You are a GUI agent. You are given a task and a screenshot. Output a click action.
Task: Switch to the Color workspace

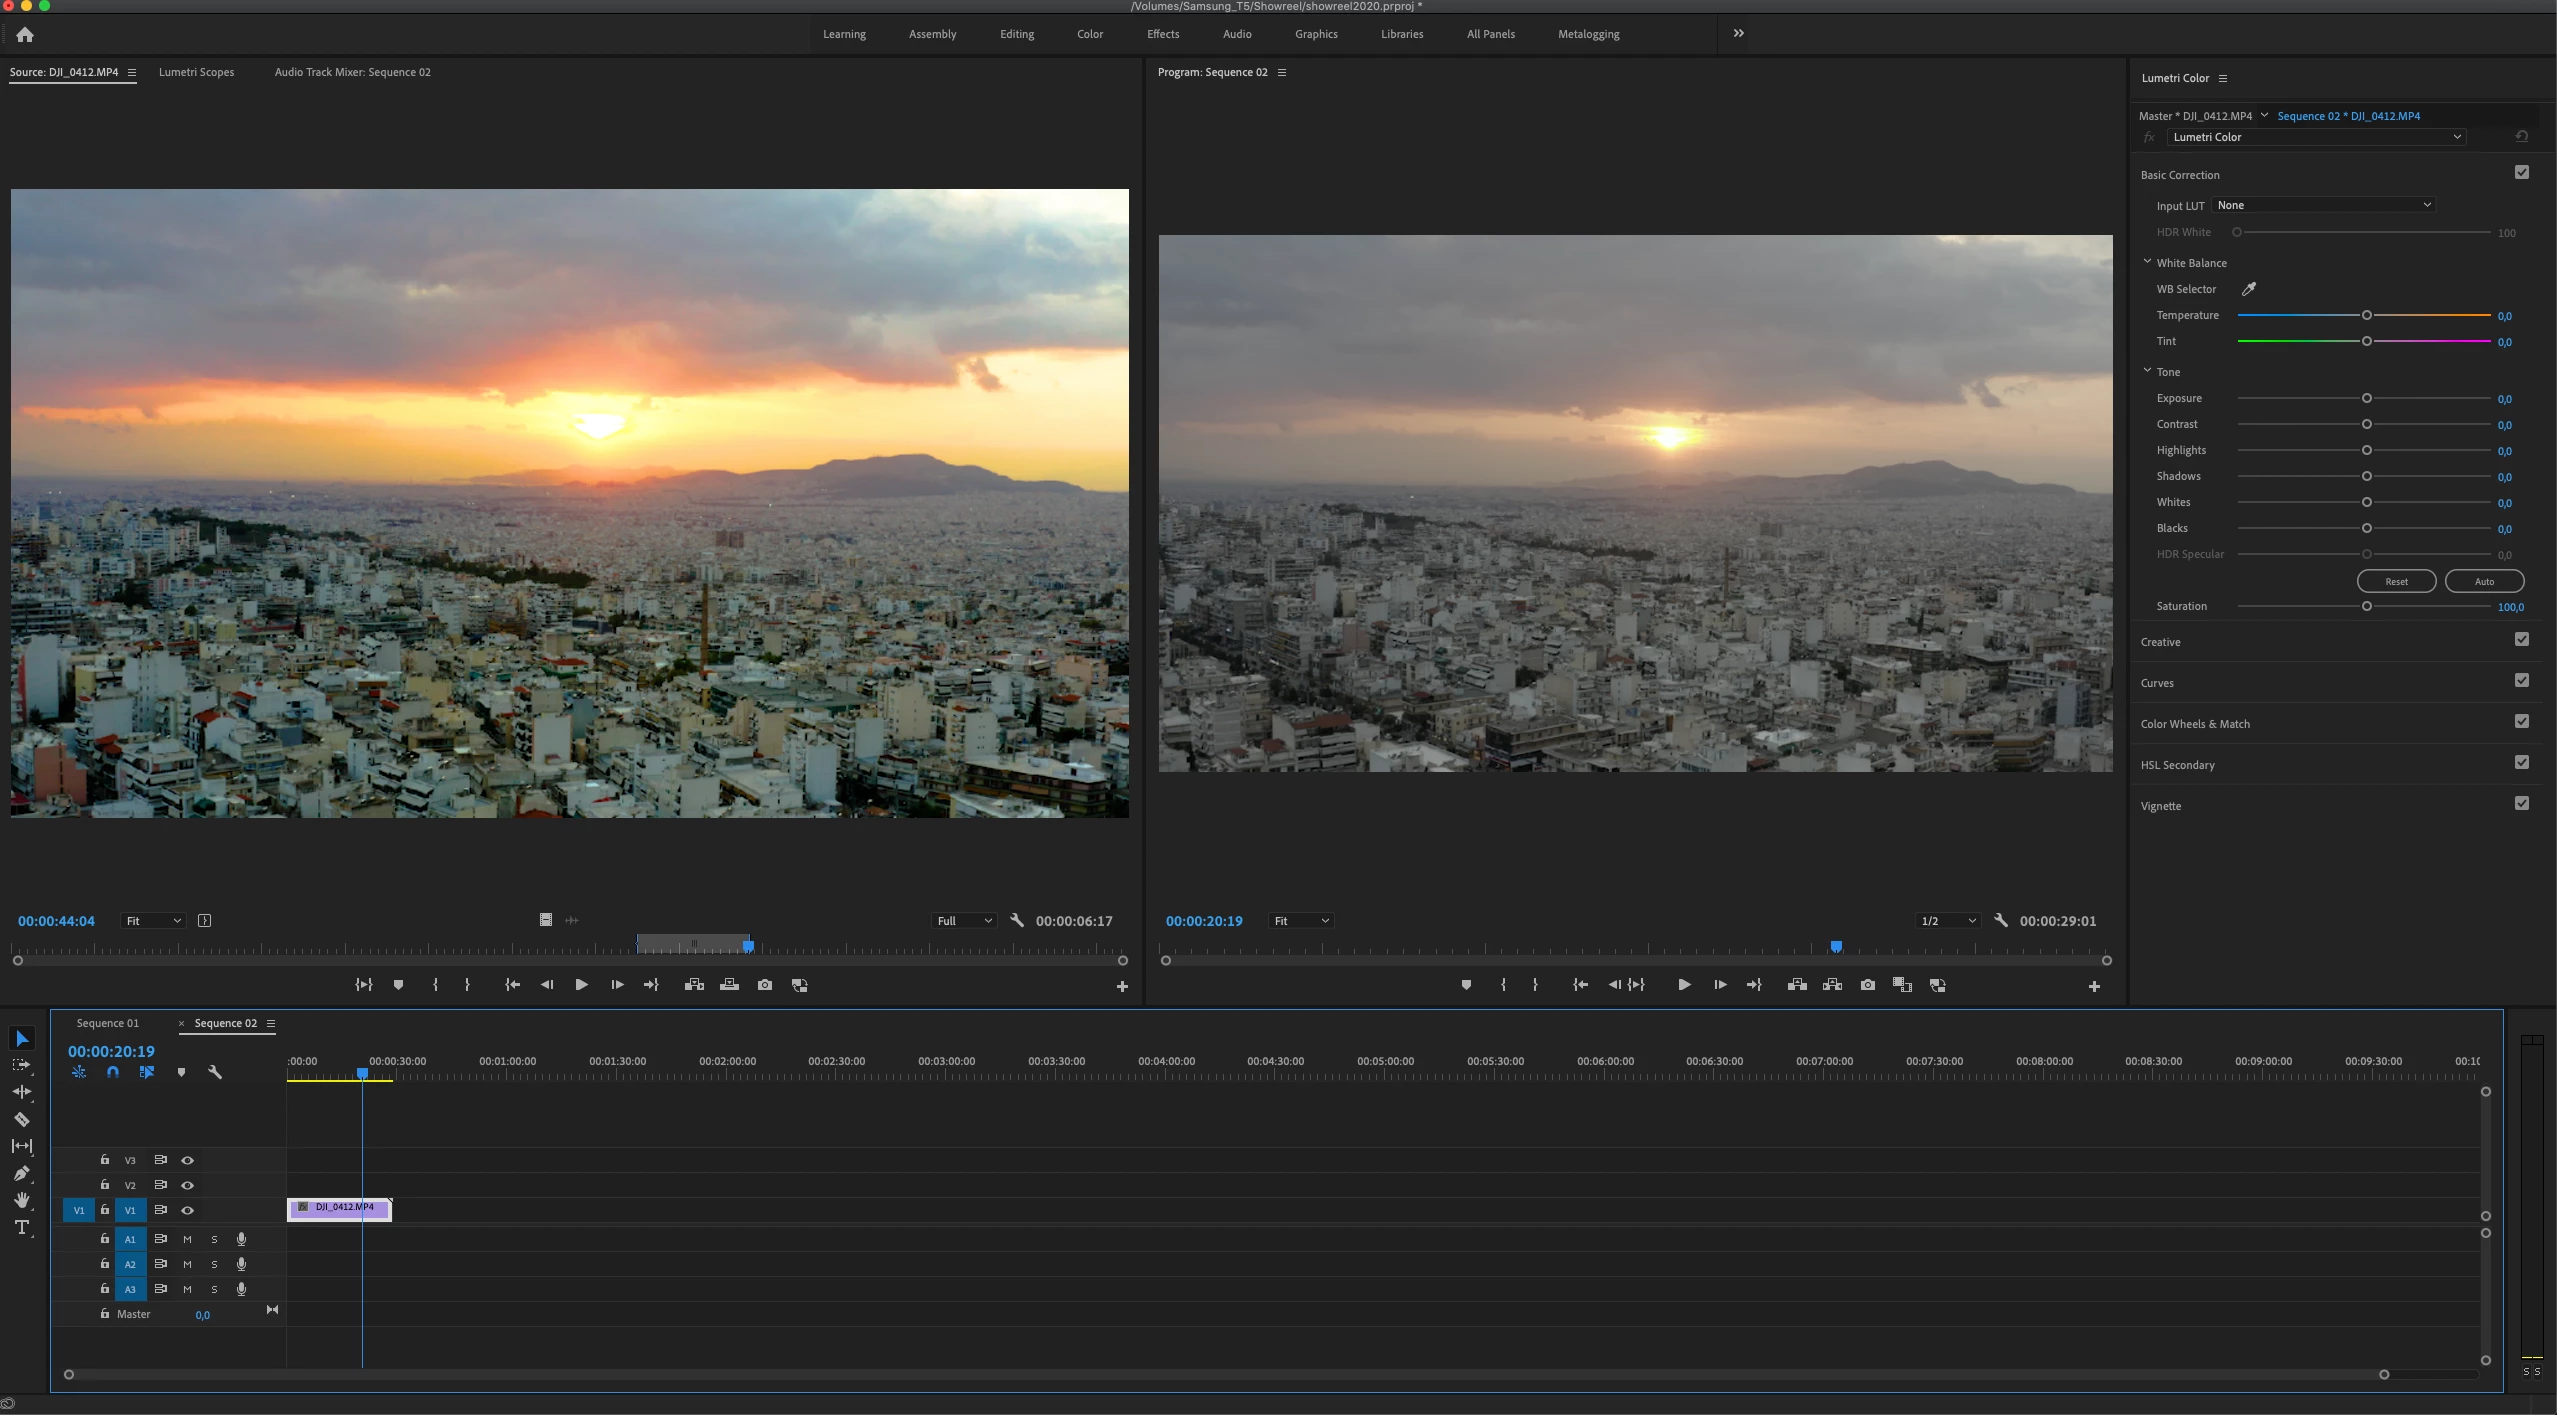[x=1089, y=34]
